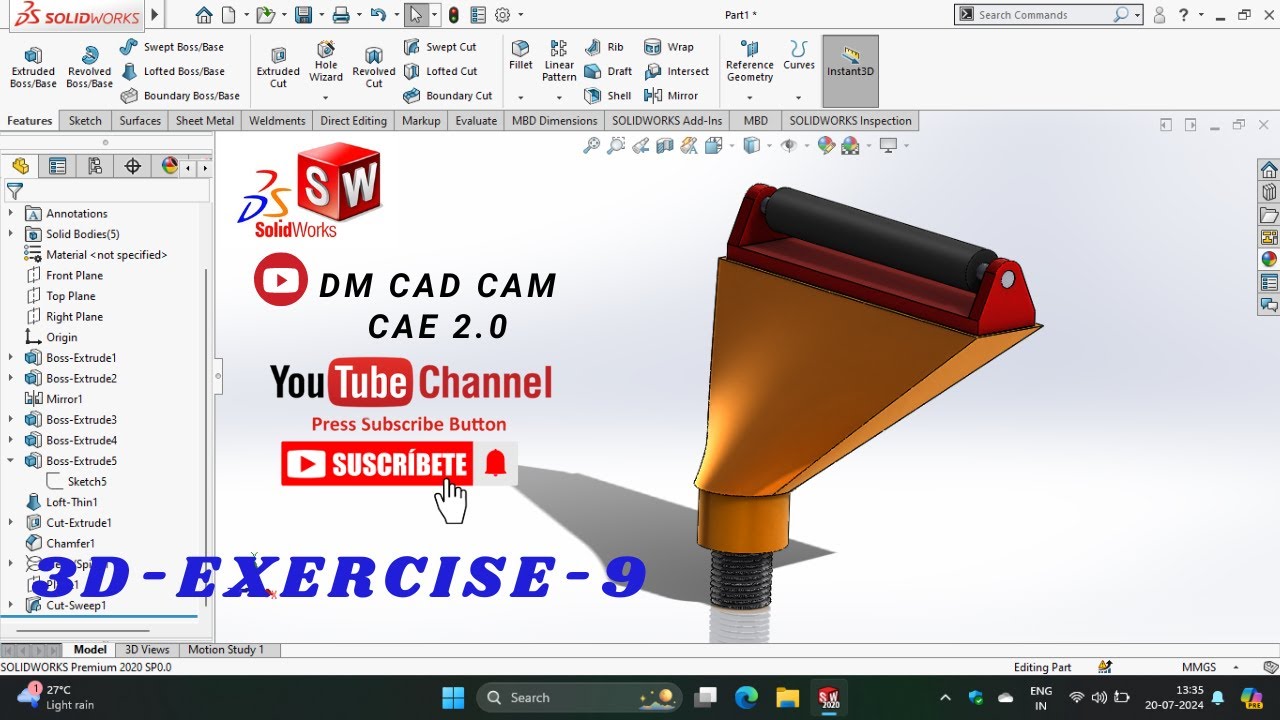Viewport: 1280px width, 720px height.
Task: Open Fillet dropdown arrow
Action: (x=520, y=98)
